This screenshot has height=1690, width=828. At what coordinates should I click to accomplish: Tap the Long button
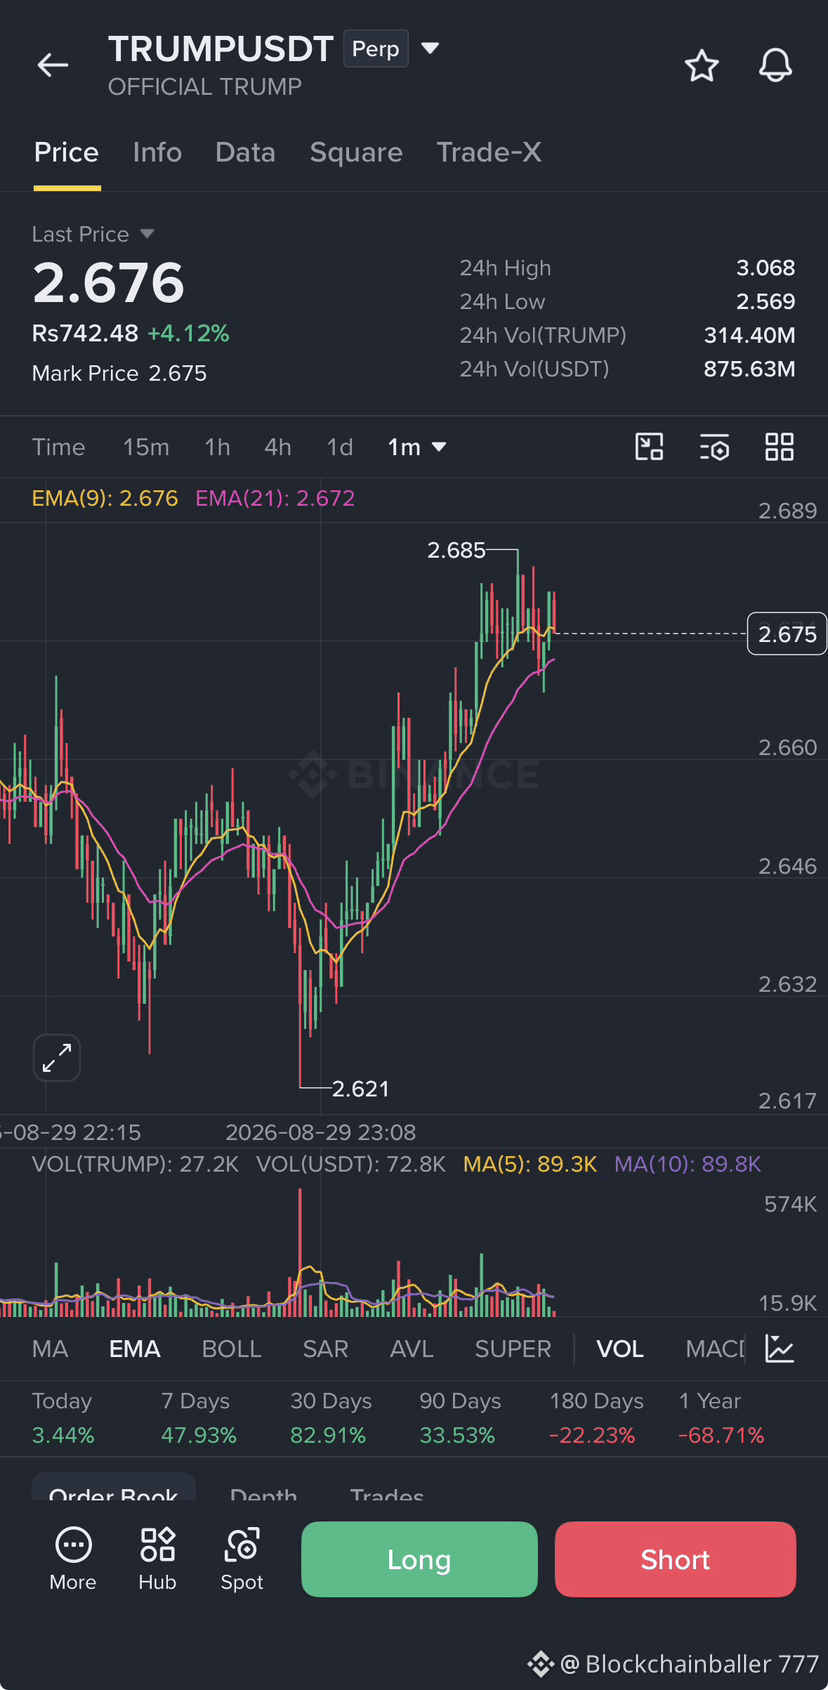coord(419,1559)
